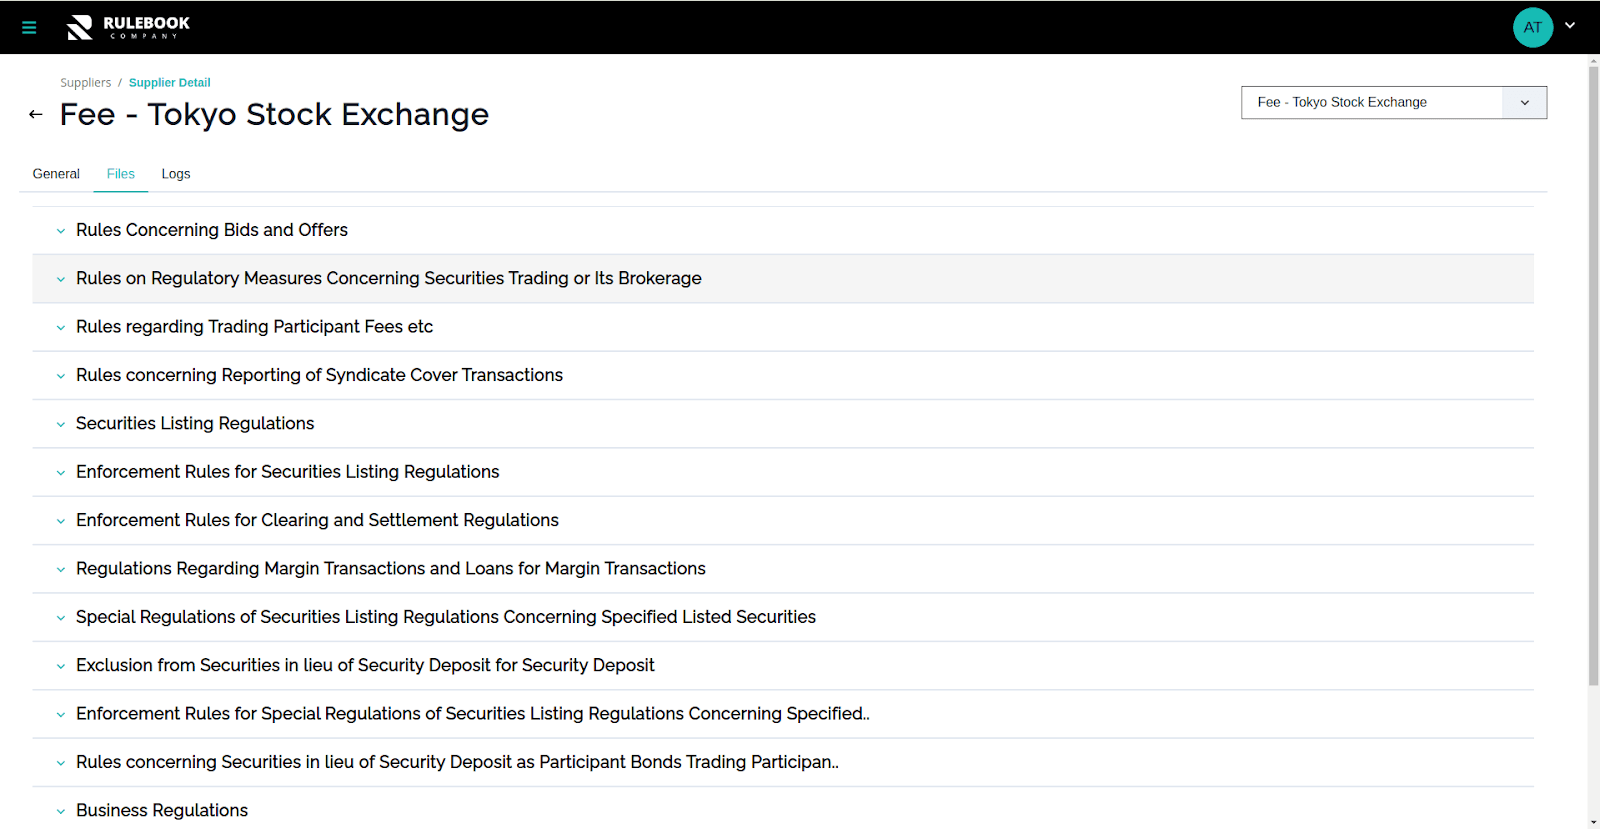Click the Supplier Detail breadcrumb
The height and width of the screenshot is (829, 1600).
(169, 83)
